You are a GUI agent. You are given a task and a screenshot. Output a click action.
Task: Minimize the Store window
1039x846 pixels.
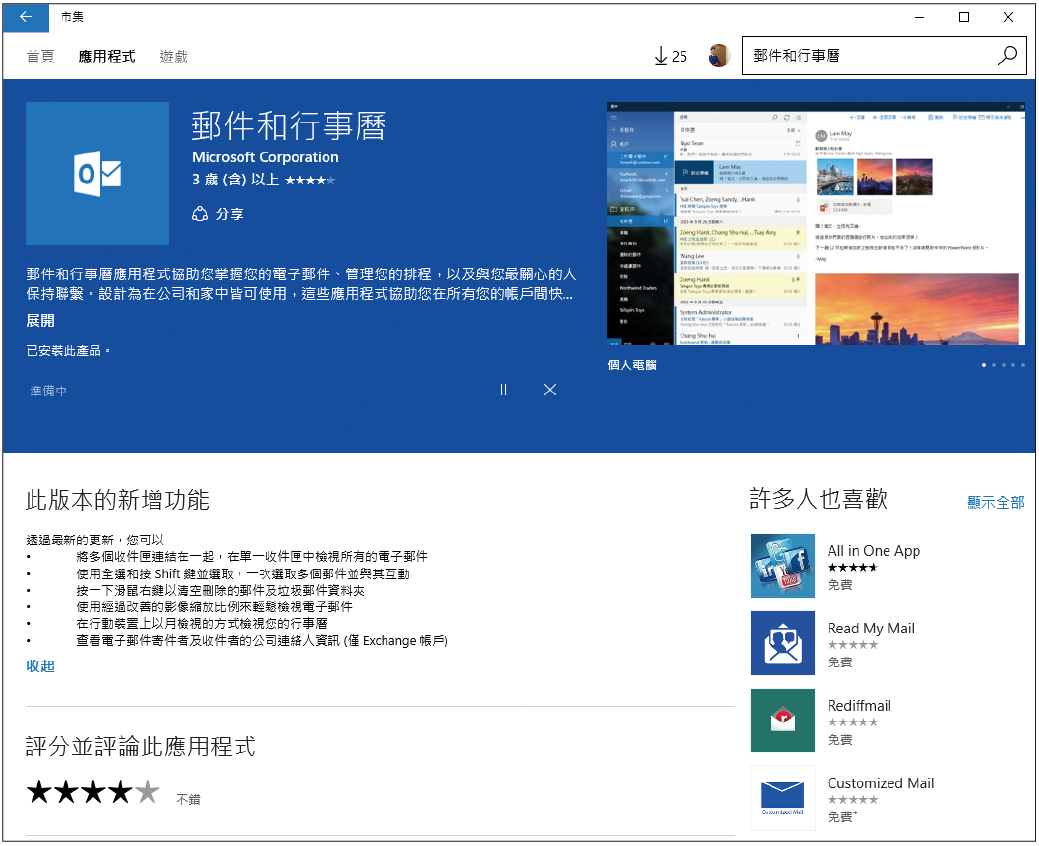click(920, 17)
